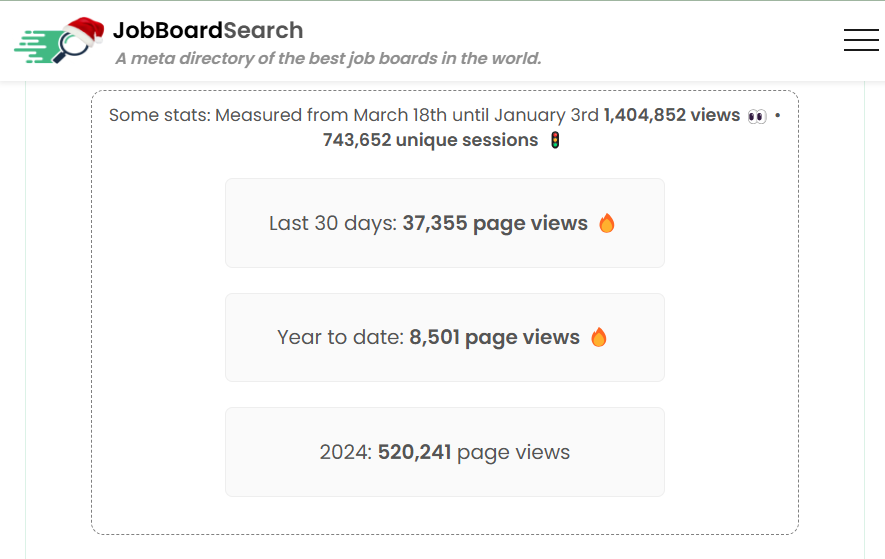Viewport: 885px width, 559px height.
Task: Click the Santa hat on the logo
Action: click(x=85, y=30)
